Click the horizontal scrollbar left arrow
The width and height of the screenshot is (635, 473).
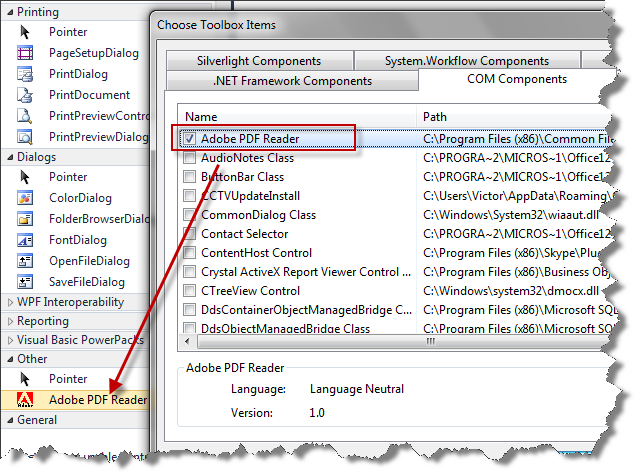[x=187, y=341]
